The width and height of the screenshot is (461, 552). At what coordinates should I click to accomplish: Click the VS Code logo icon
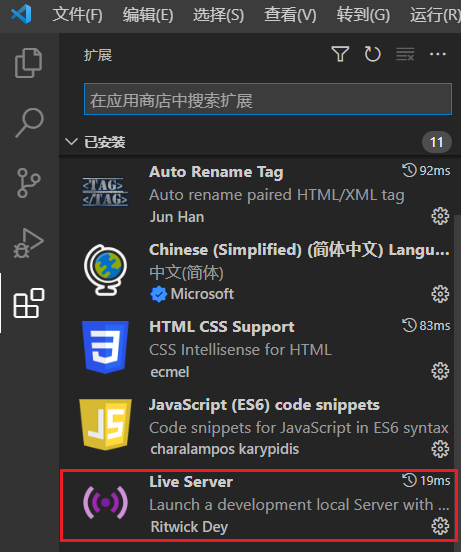coord(21,14)
